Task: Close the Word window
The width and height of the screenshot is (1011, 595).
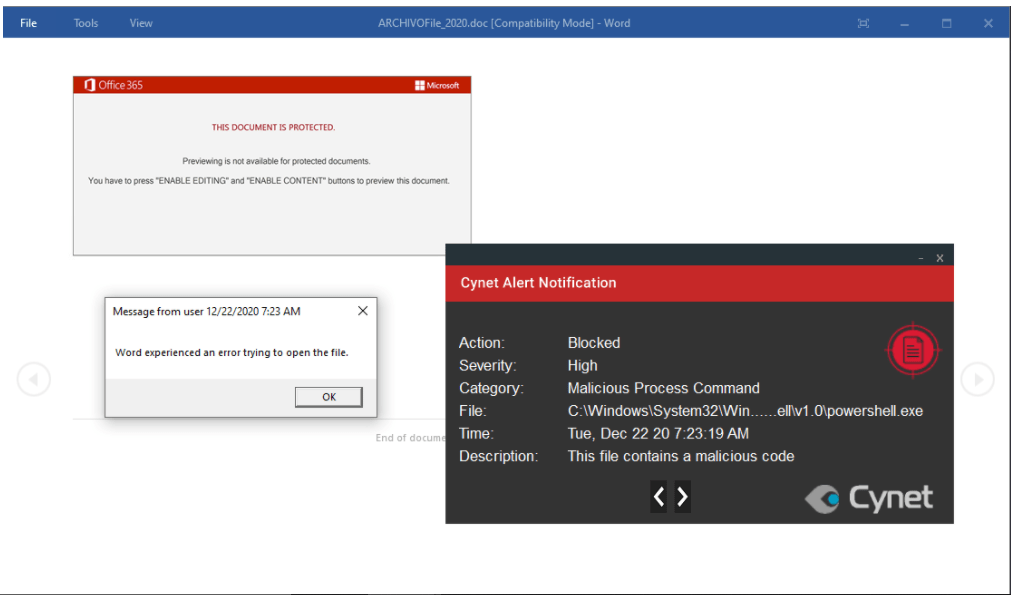Action: point(988,23)
